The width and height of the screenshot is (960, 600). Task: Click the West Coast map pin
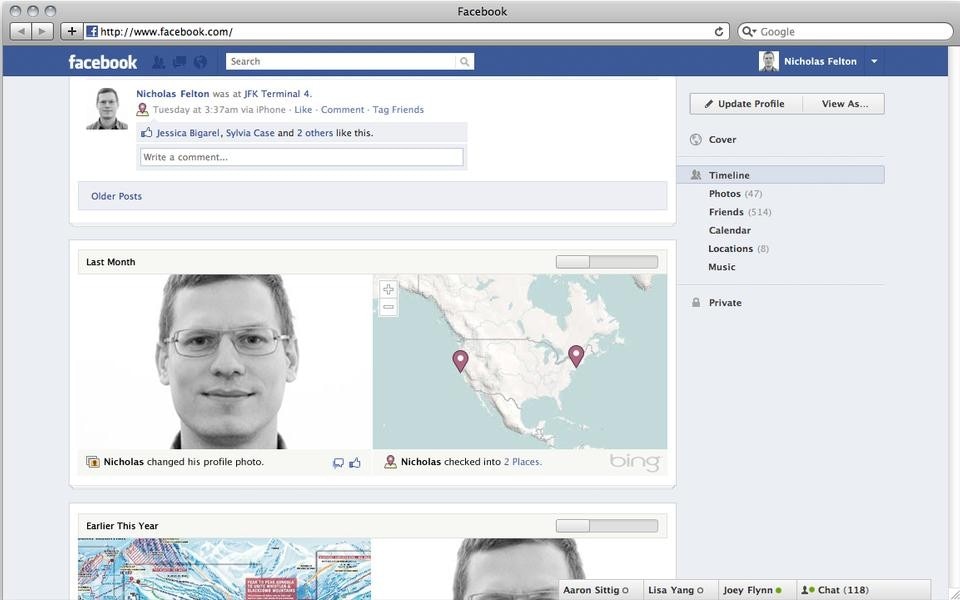(460, 361)
